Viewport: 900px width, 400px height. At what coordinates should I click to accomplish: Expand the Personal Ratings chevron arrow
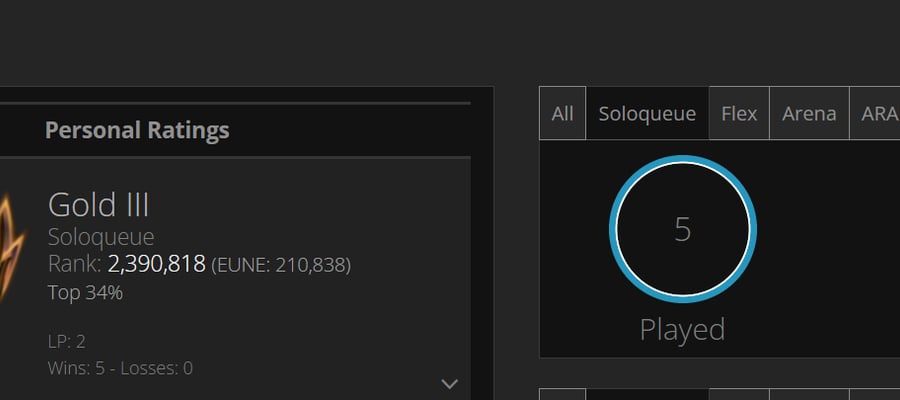tap(449, 383)
